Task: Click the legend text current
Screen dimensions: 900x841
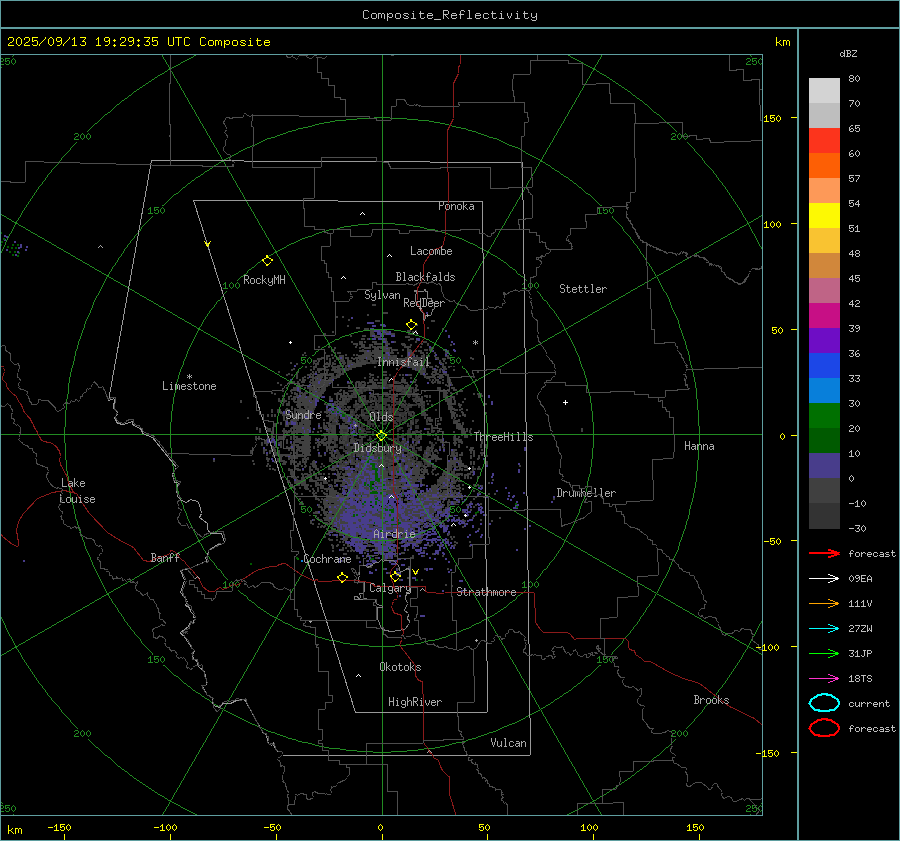Action: (x=869, y=704)
